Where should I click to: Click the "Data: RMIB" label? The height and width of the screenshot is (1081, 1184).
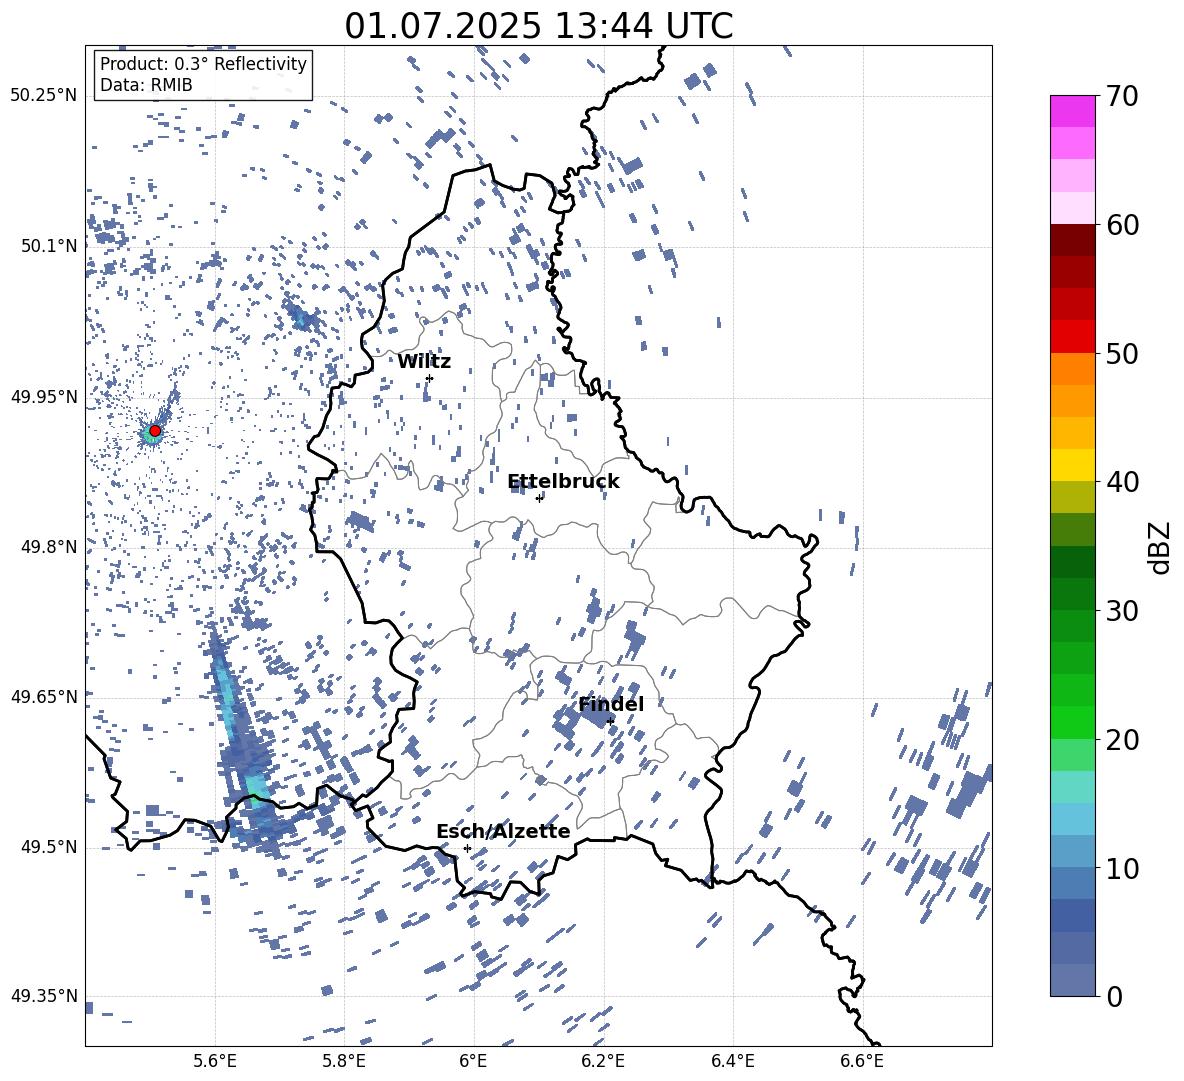146,85
